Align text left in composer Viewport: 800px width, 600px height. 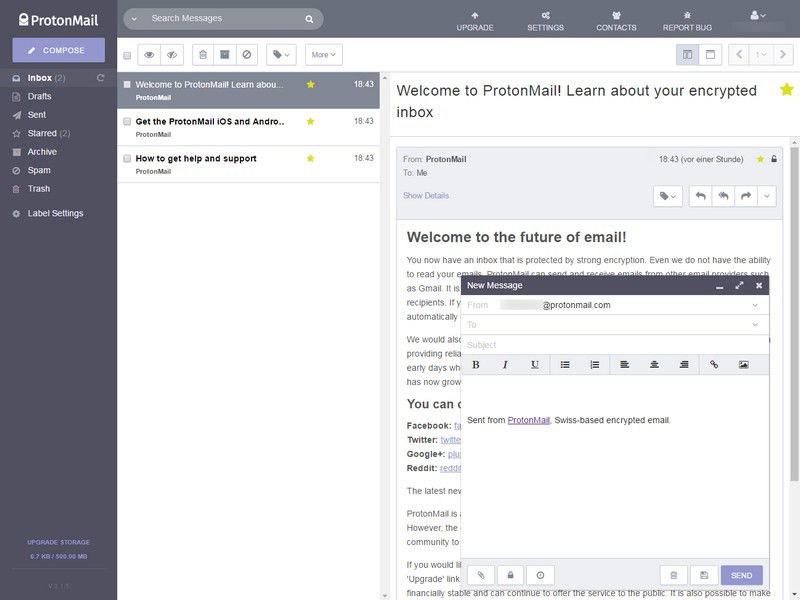(624, 365)
